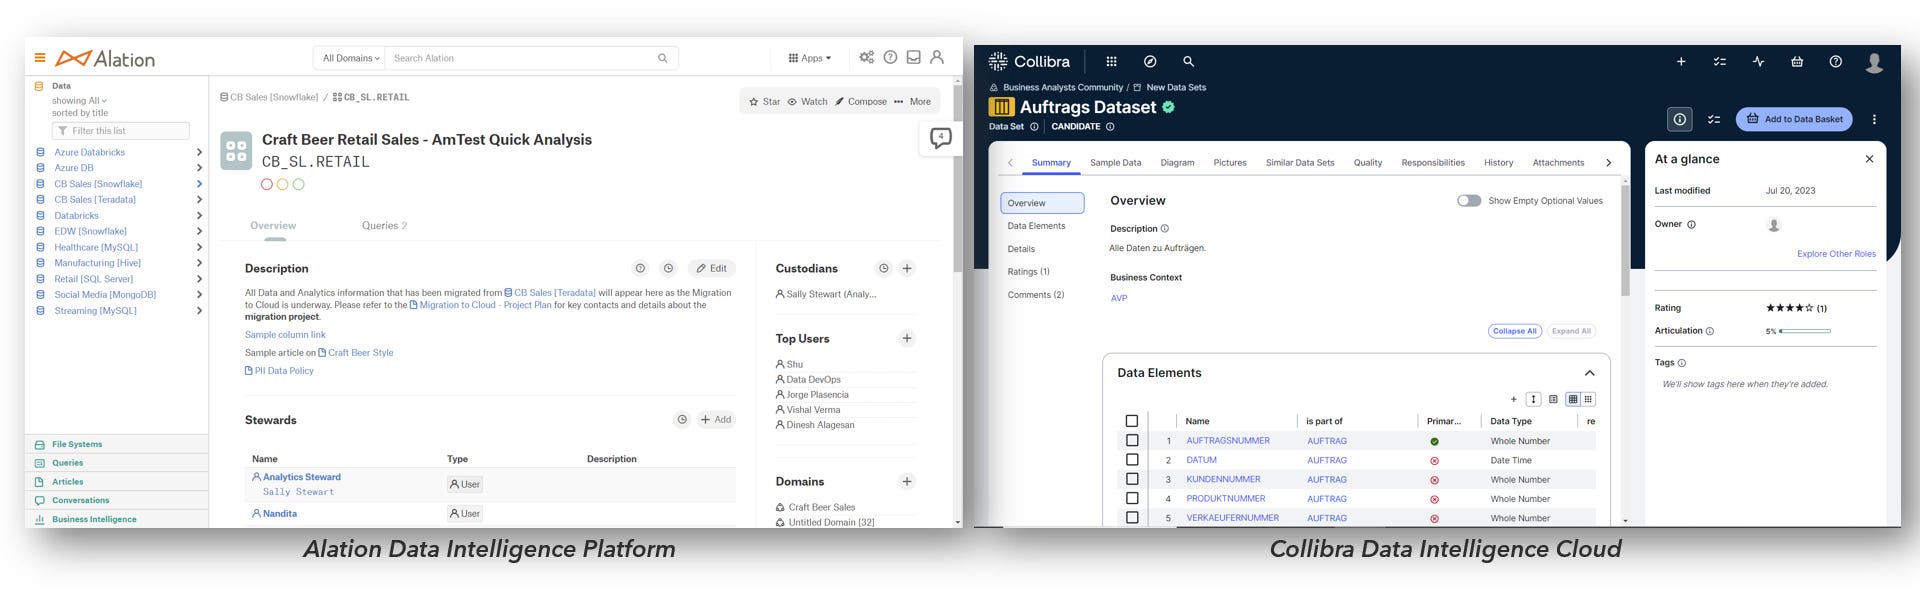Viewport: 1920px width, 592px height.
Task: Open the Collibra help question icon
Action: [1836, 61]
